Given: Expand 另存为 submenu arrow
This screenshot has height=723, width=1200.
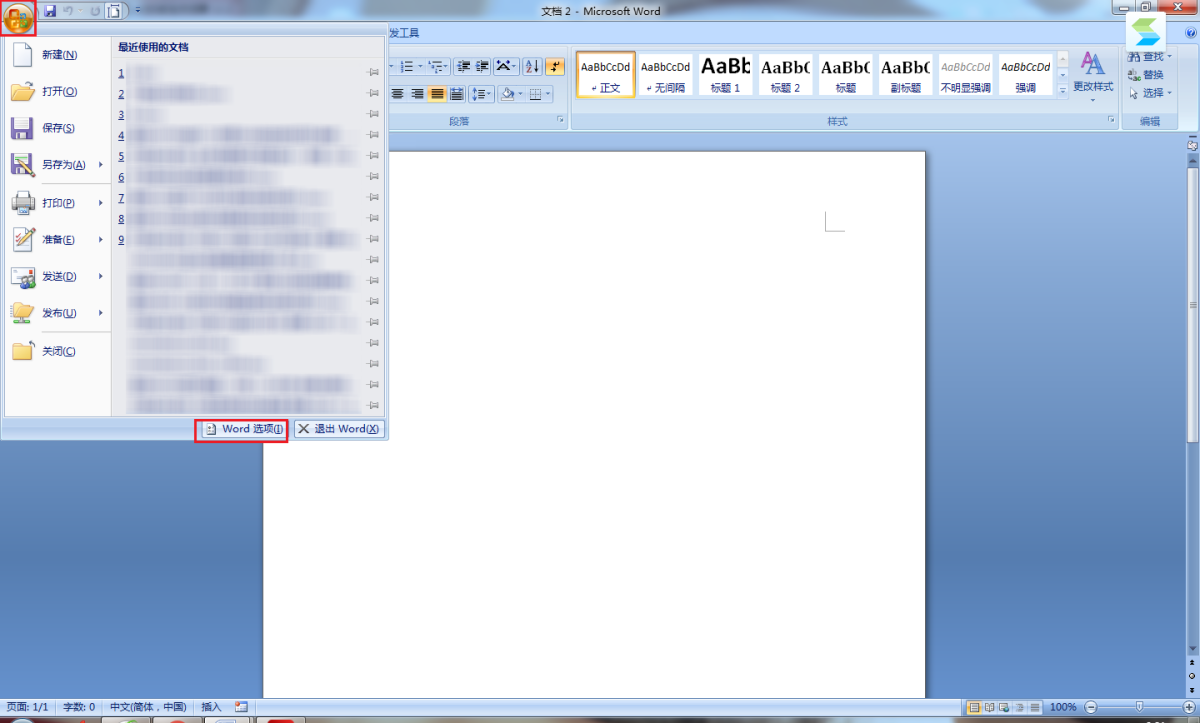Looking at the screenshot, I should (x=101, y=165).
